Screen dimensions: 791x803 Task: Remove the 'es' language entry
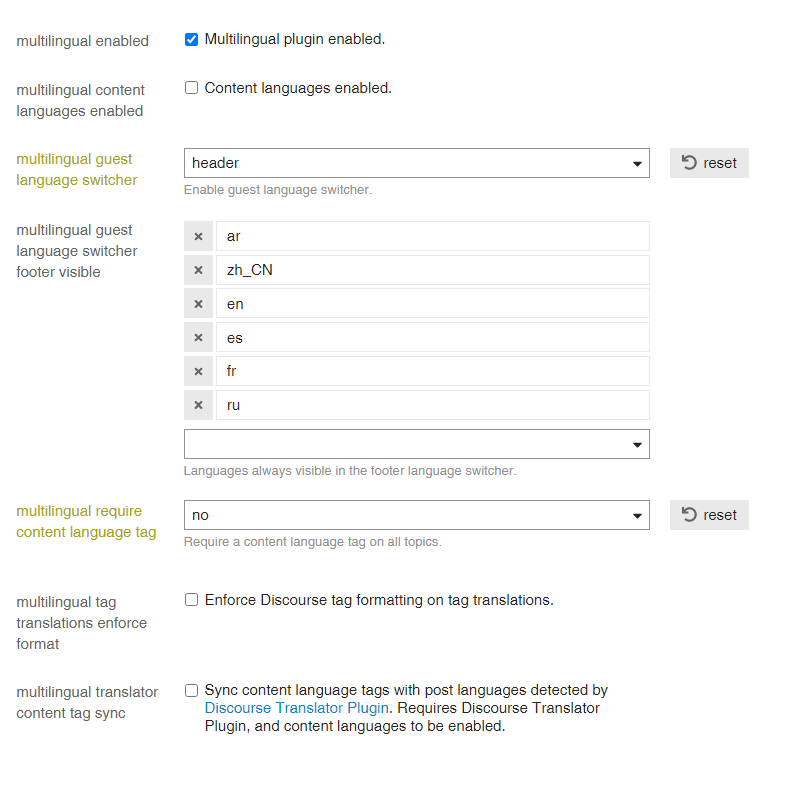coord(198,337)
